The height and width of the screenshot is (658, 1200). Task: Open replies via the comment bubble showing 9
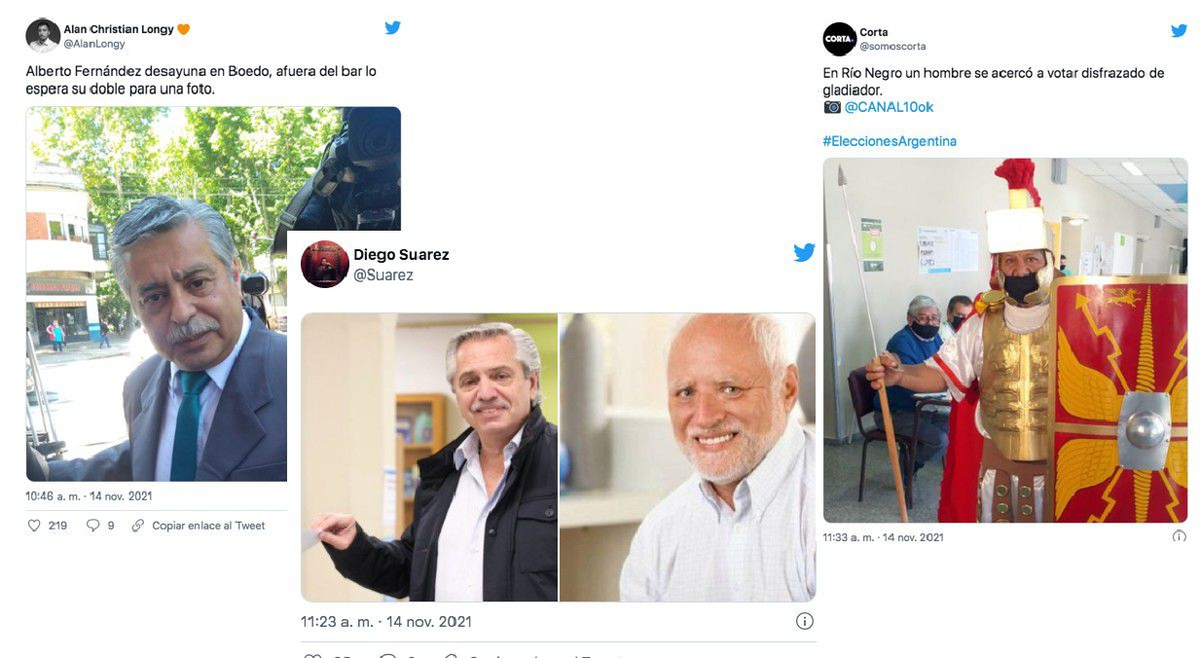pos(94,524)
